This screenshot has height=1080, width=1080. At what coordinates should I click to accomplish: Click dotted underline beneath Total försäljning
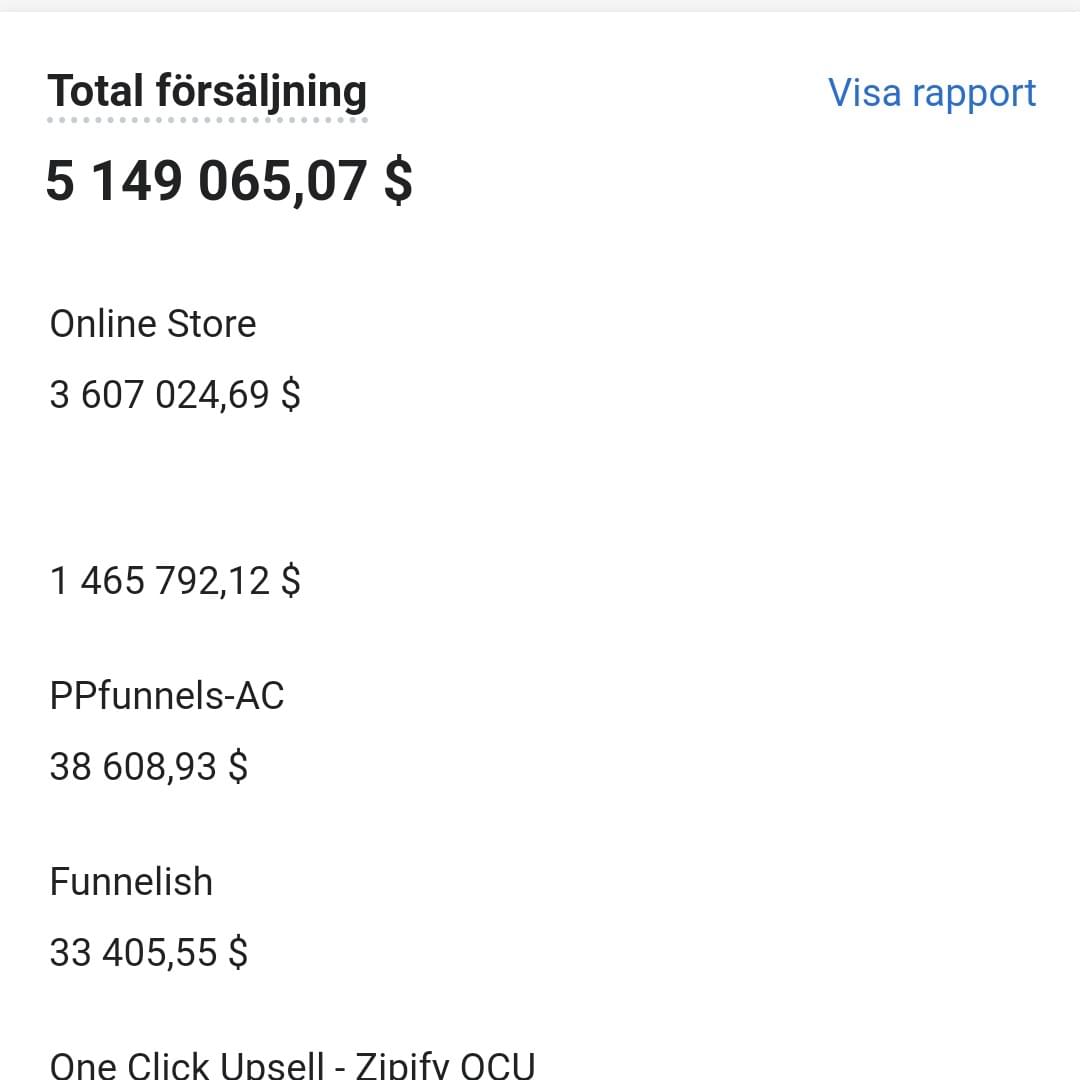click(207, 120)
